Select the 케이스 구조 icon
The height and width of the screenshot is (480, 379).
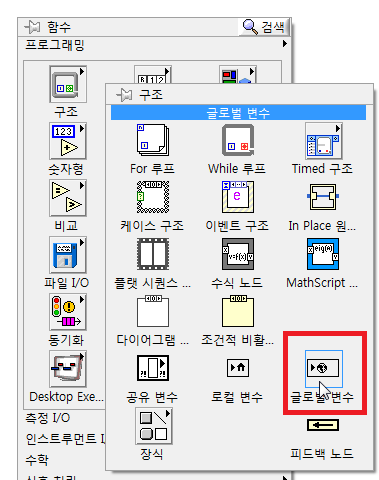pyautogui.click(x=153, y=197)
